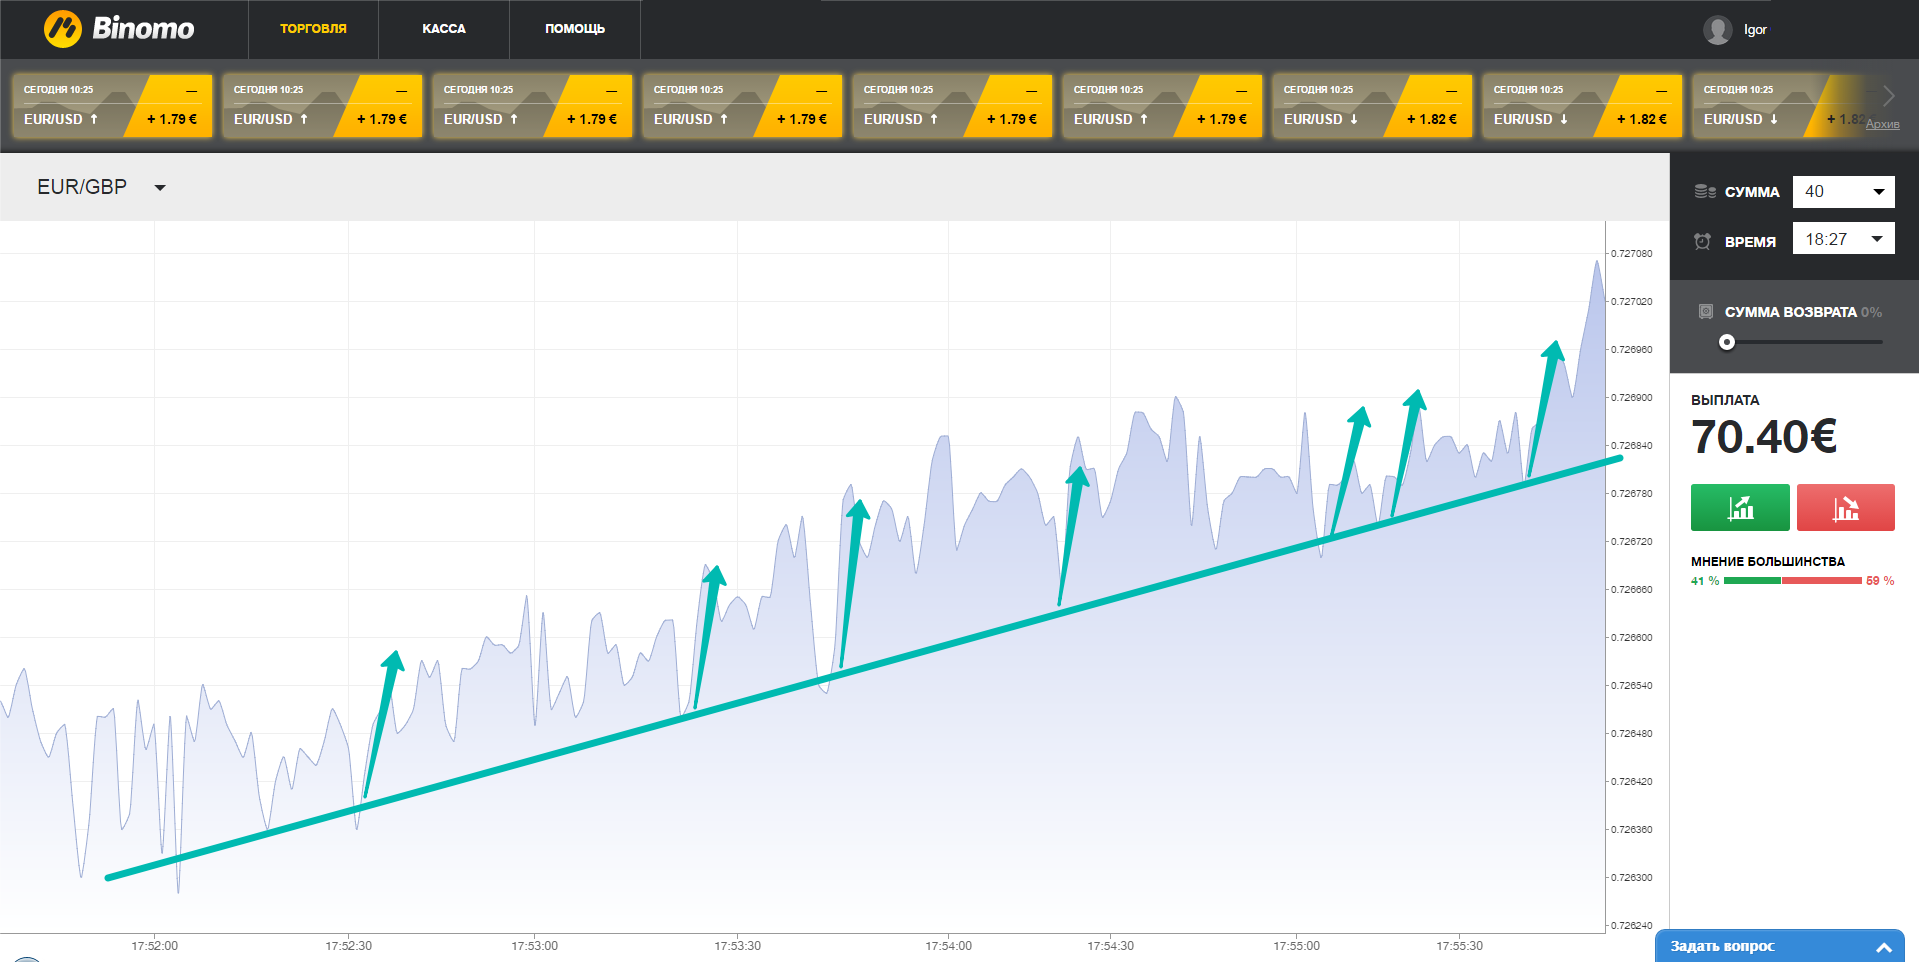Screen dimensions: 1919x962
Task: Click the safe icon beside СУММА ВОЗВРАТА
Action: [1706, 312]
